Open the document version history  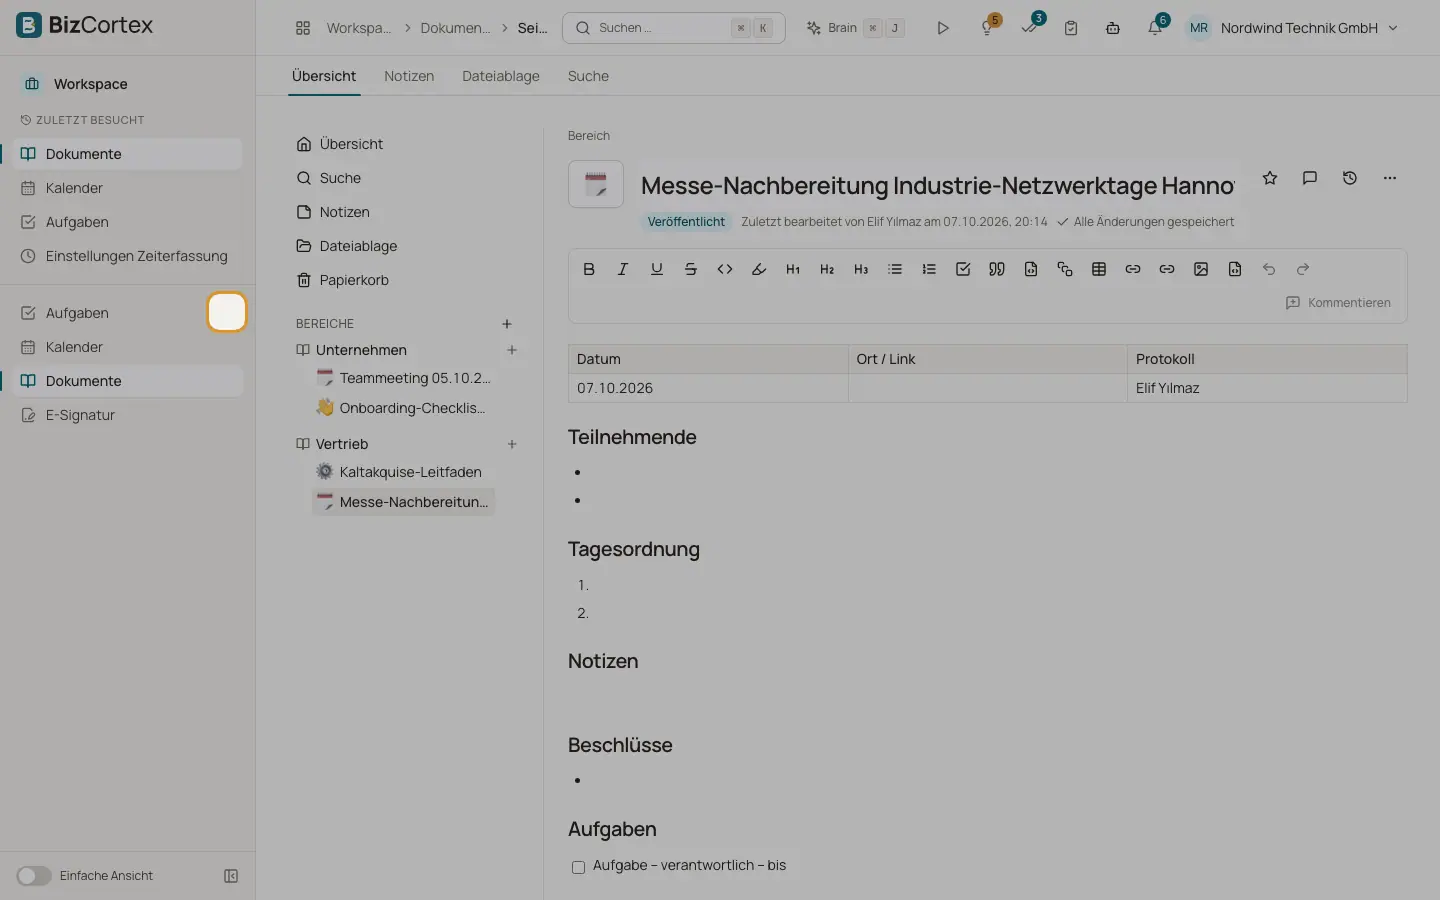click(x=1350, y=178)
